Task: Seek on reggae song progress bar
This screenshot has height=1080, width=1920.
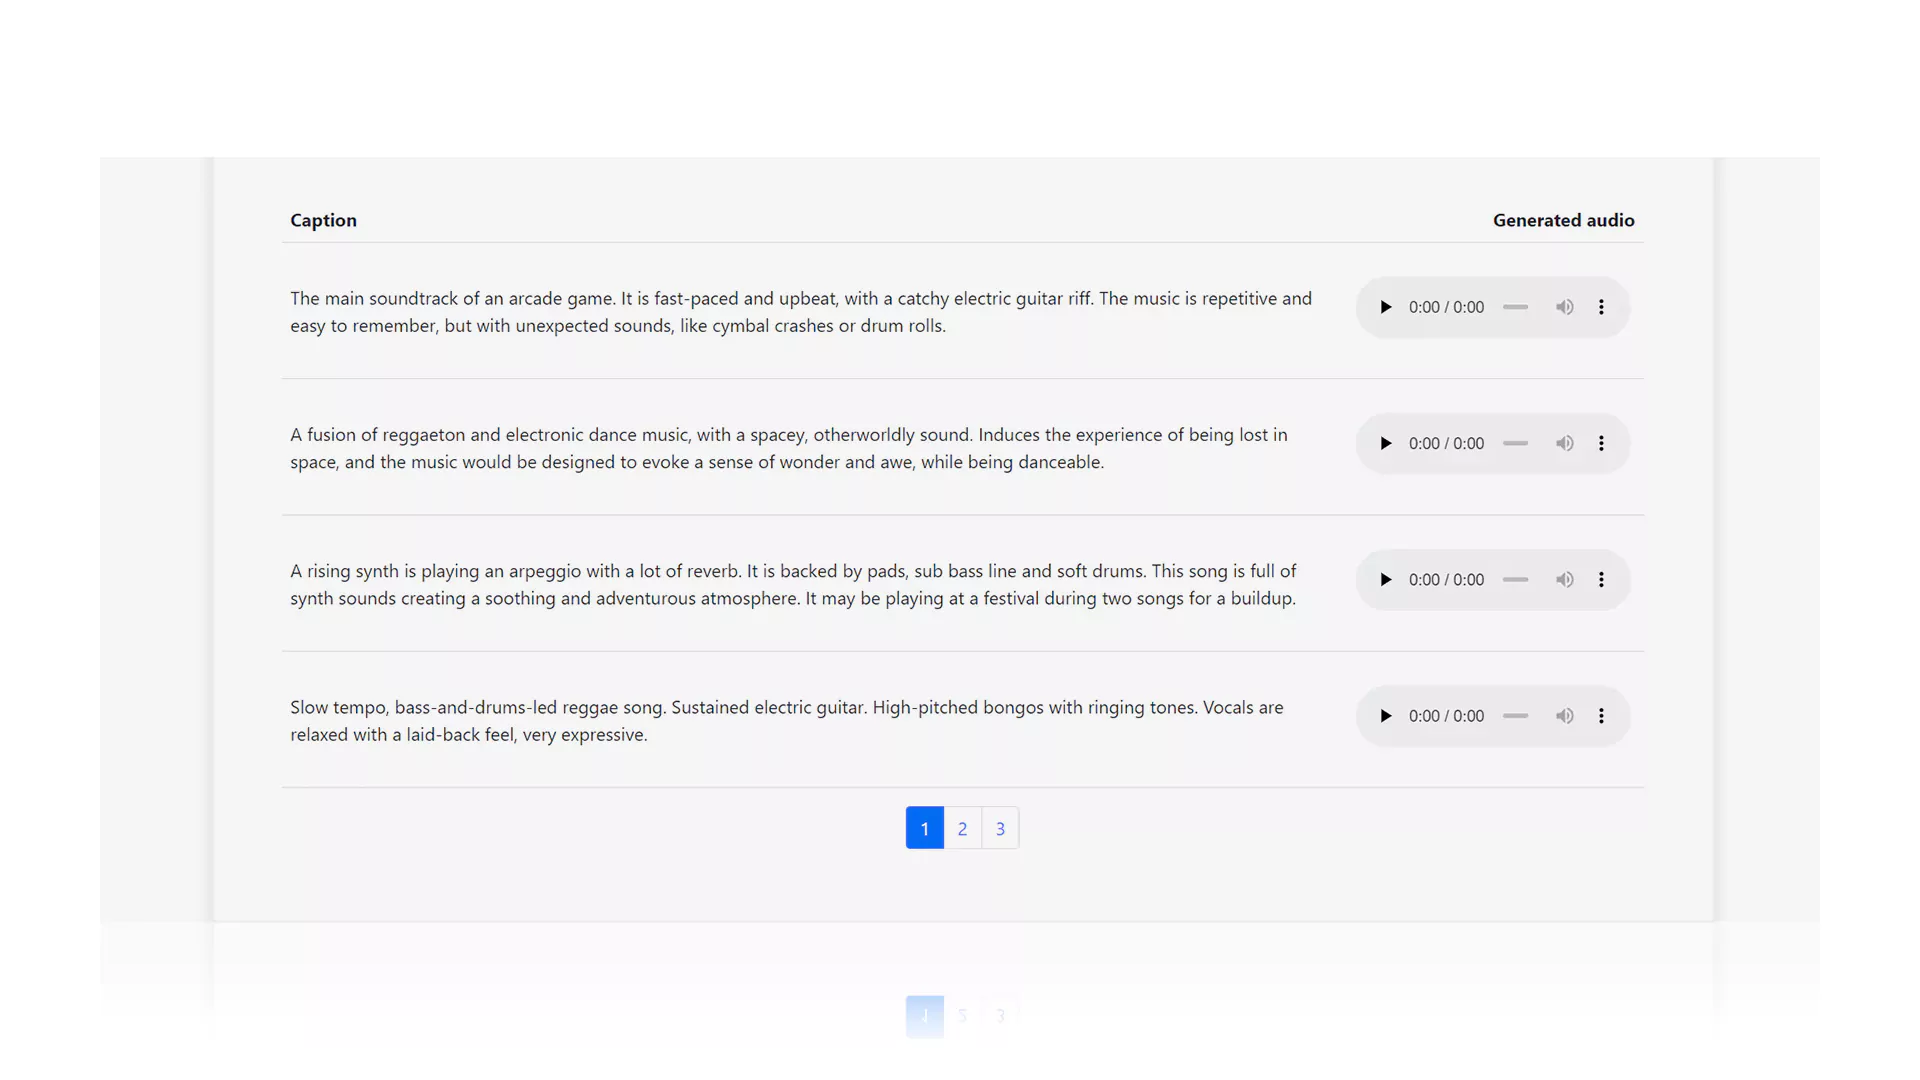Action: tap(1515, 716)
